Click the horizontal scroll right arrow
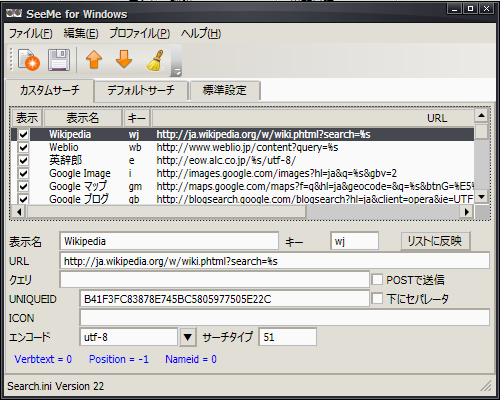The height and width of the screenshot is (400, 500). (467, 211)
